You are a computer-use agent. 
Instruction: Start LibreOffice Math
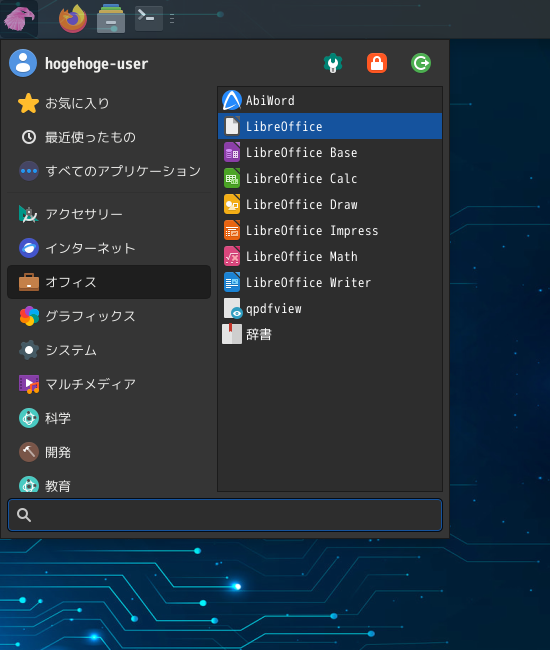(330, 256)
